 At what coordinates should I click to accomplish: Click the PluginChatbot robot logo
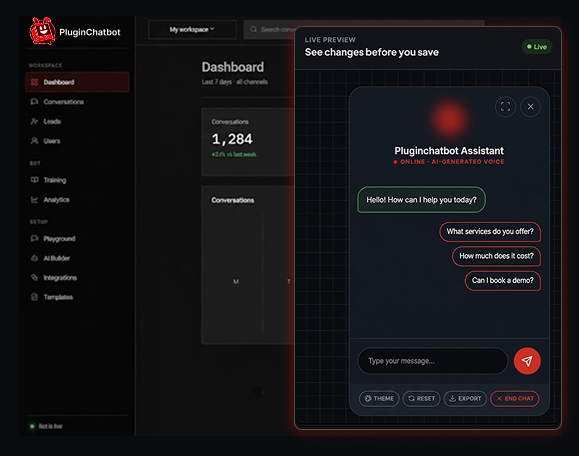[x=42, y=31]
